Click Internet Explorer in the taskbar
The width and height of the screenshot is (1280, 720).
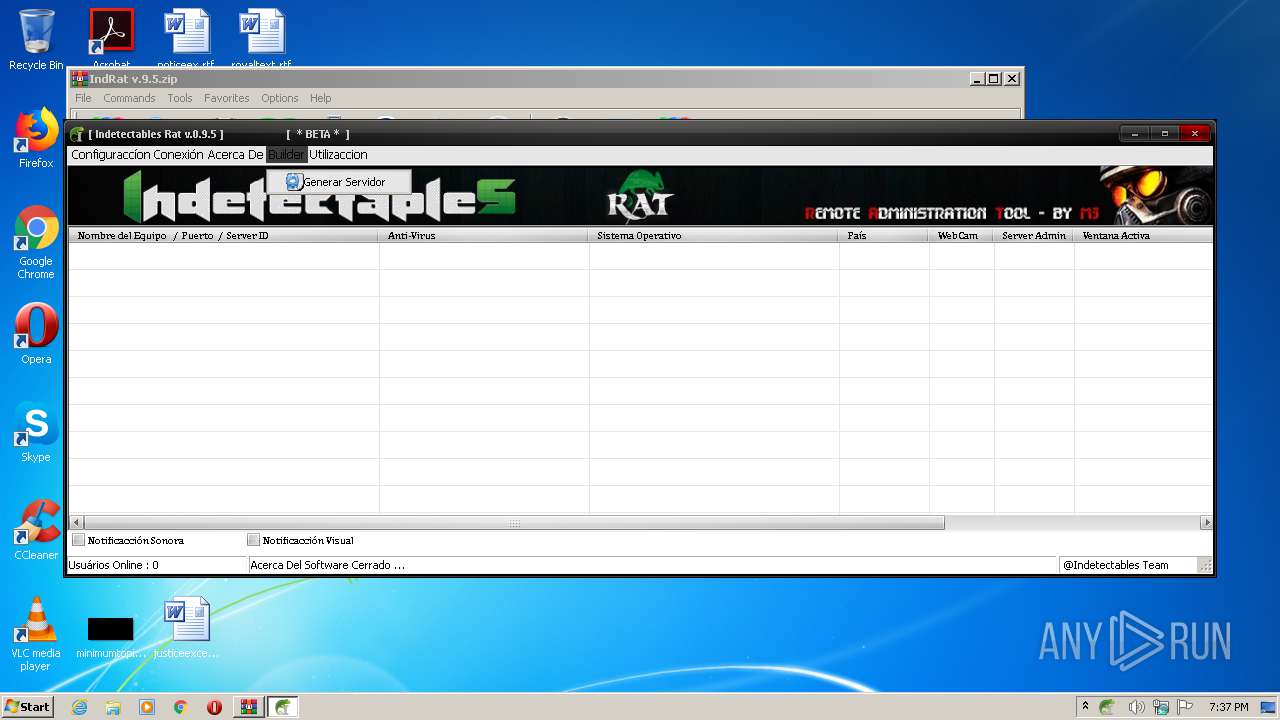[x=79, y=707]
